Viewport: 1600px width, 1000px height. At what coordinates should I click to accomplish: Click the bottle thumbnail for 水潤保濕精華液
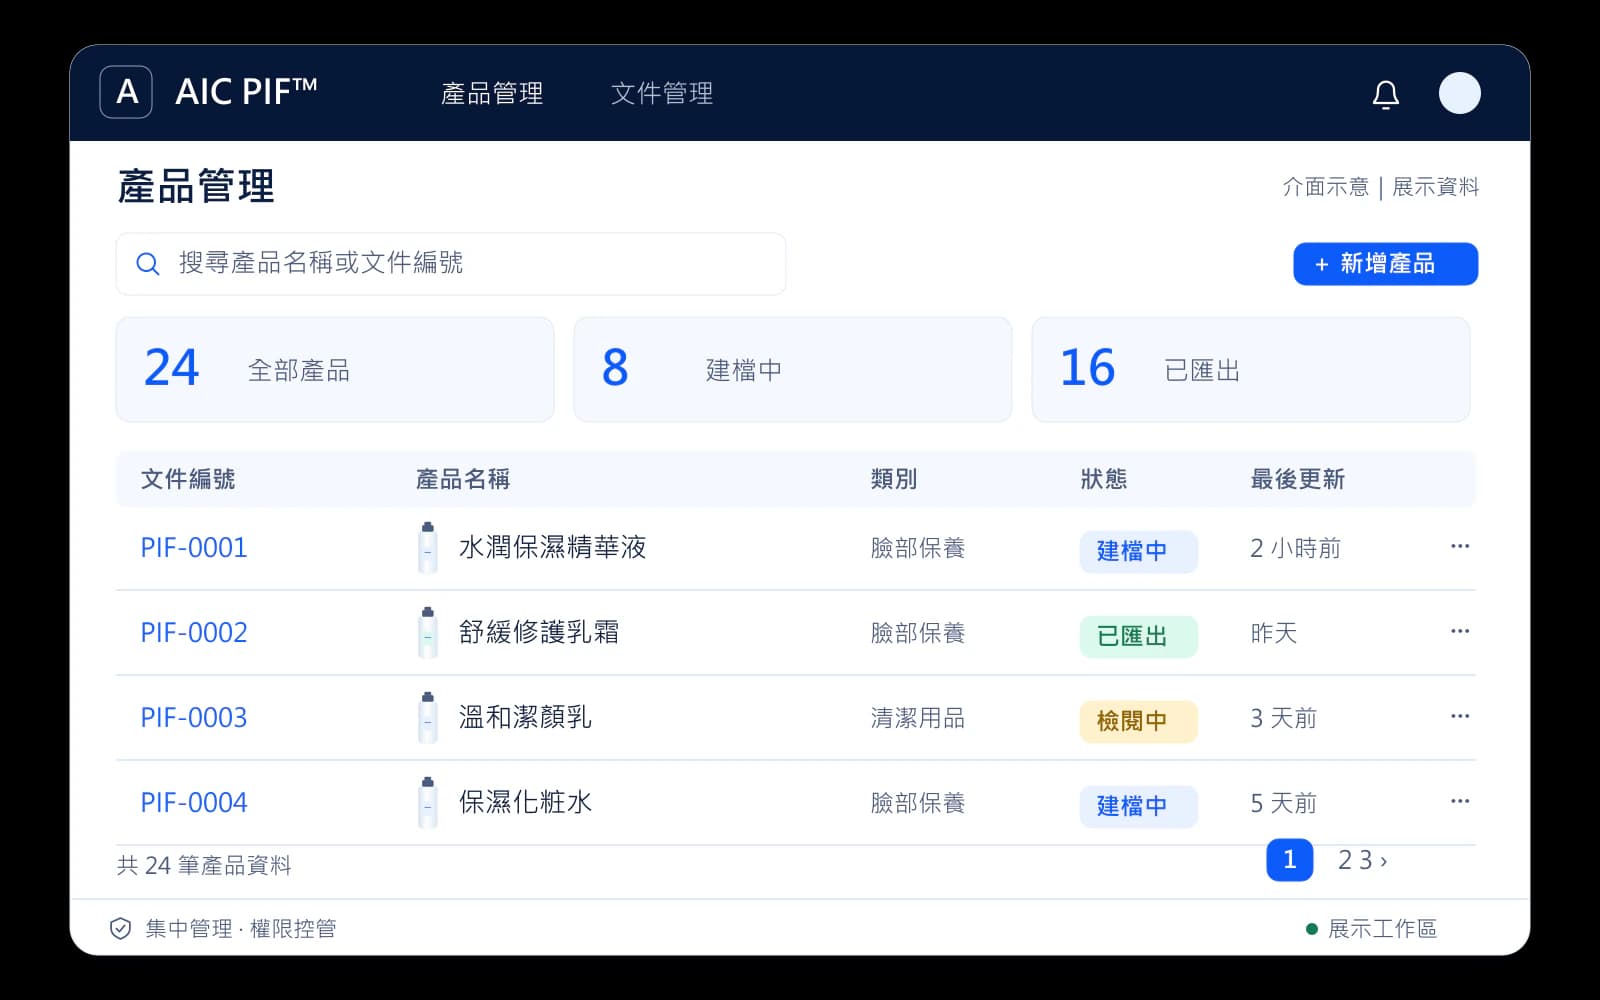coord(428,547)
